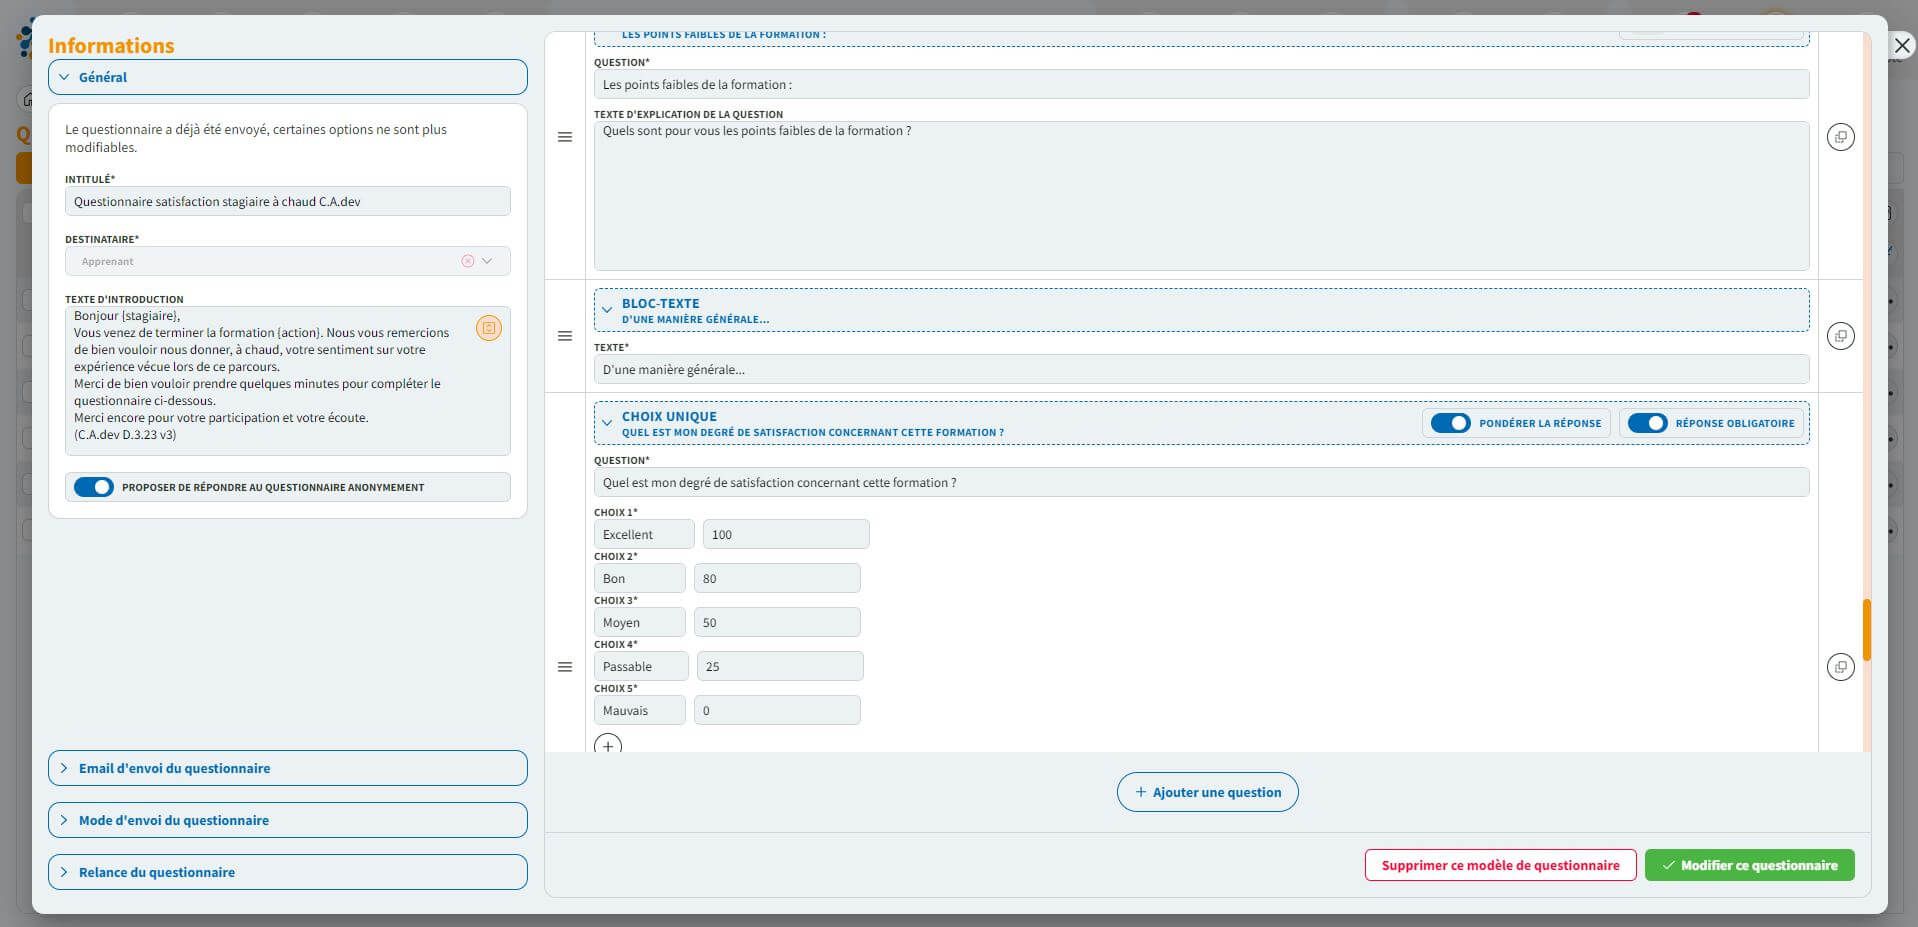Click Ajouter une question button
Screen dimensions: 1918x927
point(1207,792)
